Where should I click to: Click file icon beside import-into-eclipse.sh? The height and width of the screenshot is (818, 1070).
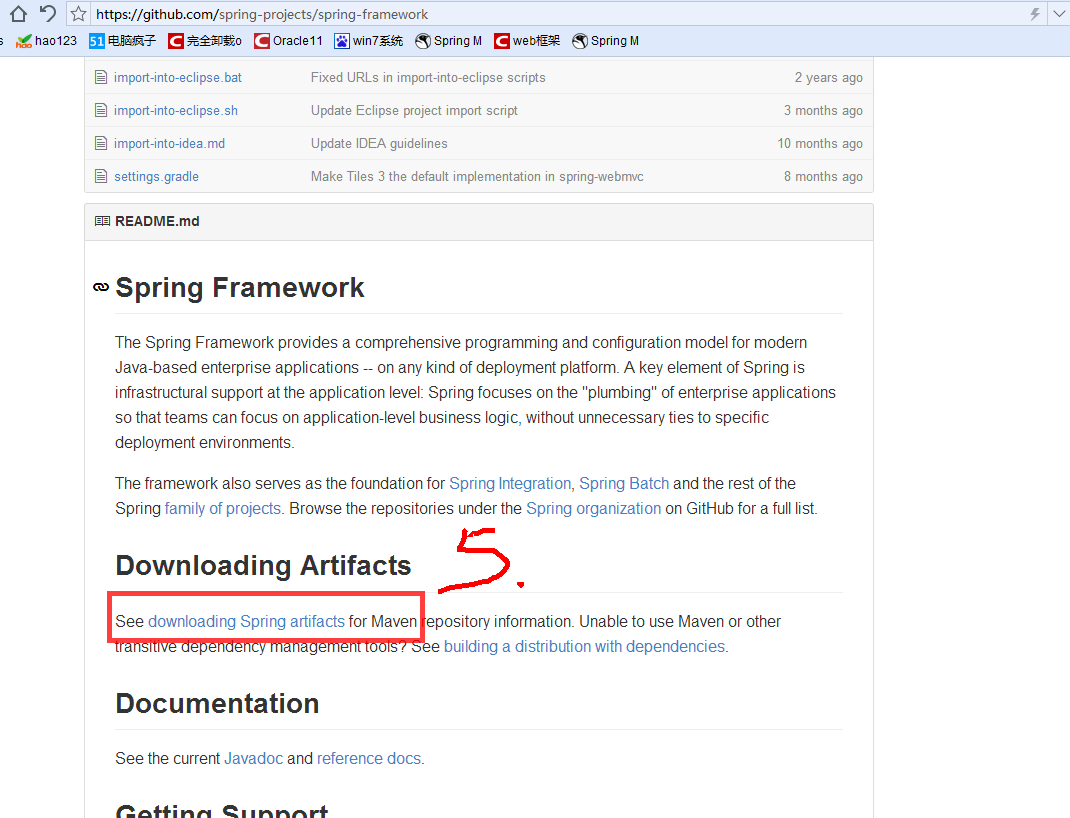point(101,110)
